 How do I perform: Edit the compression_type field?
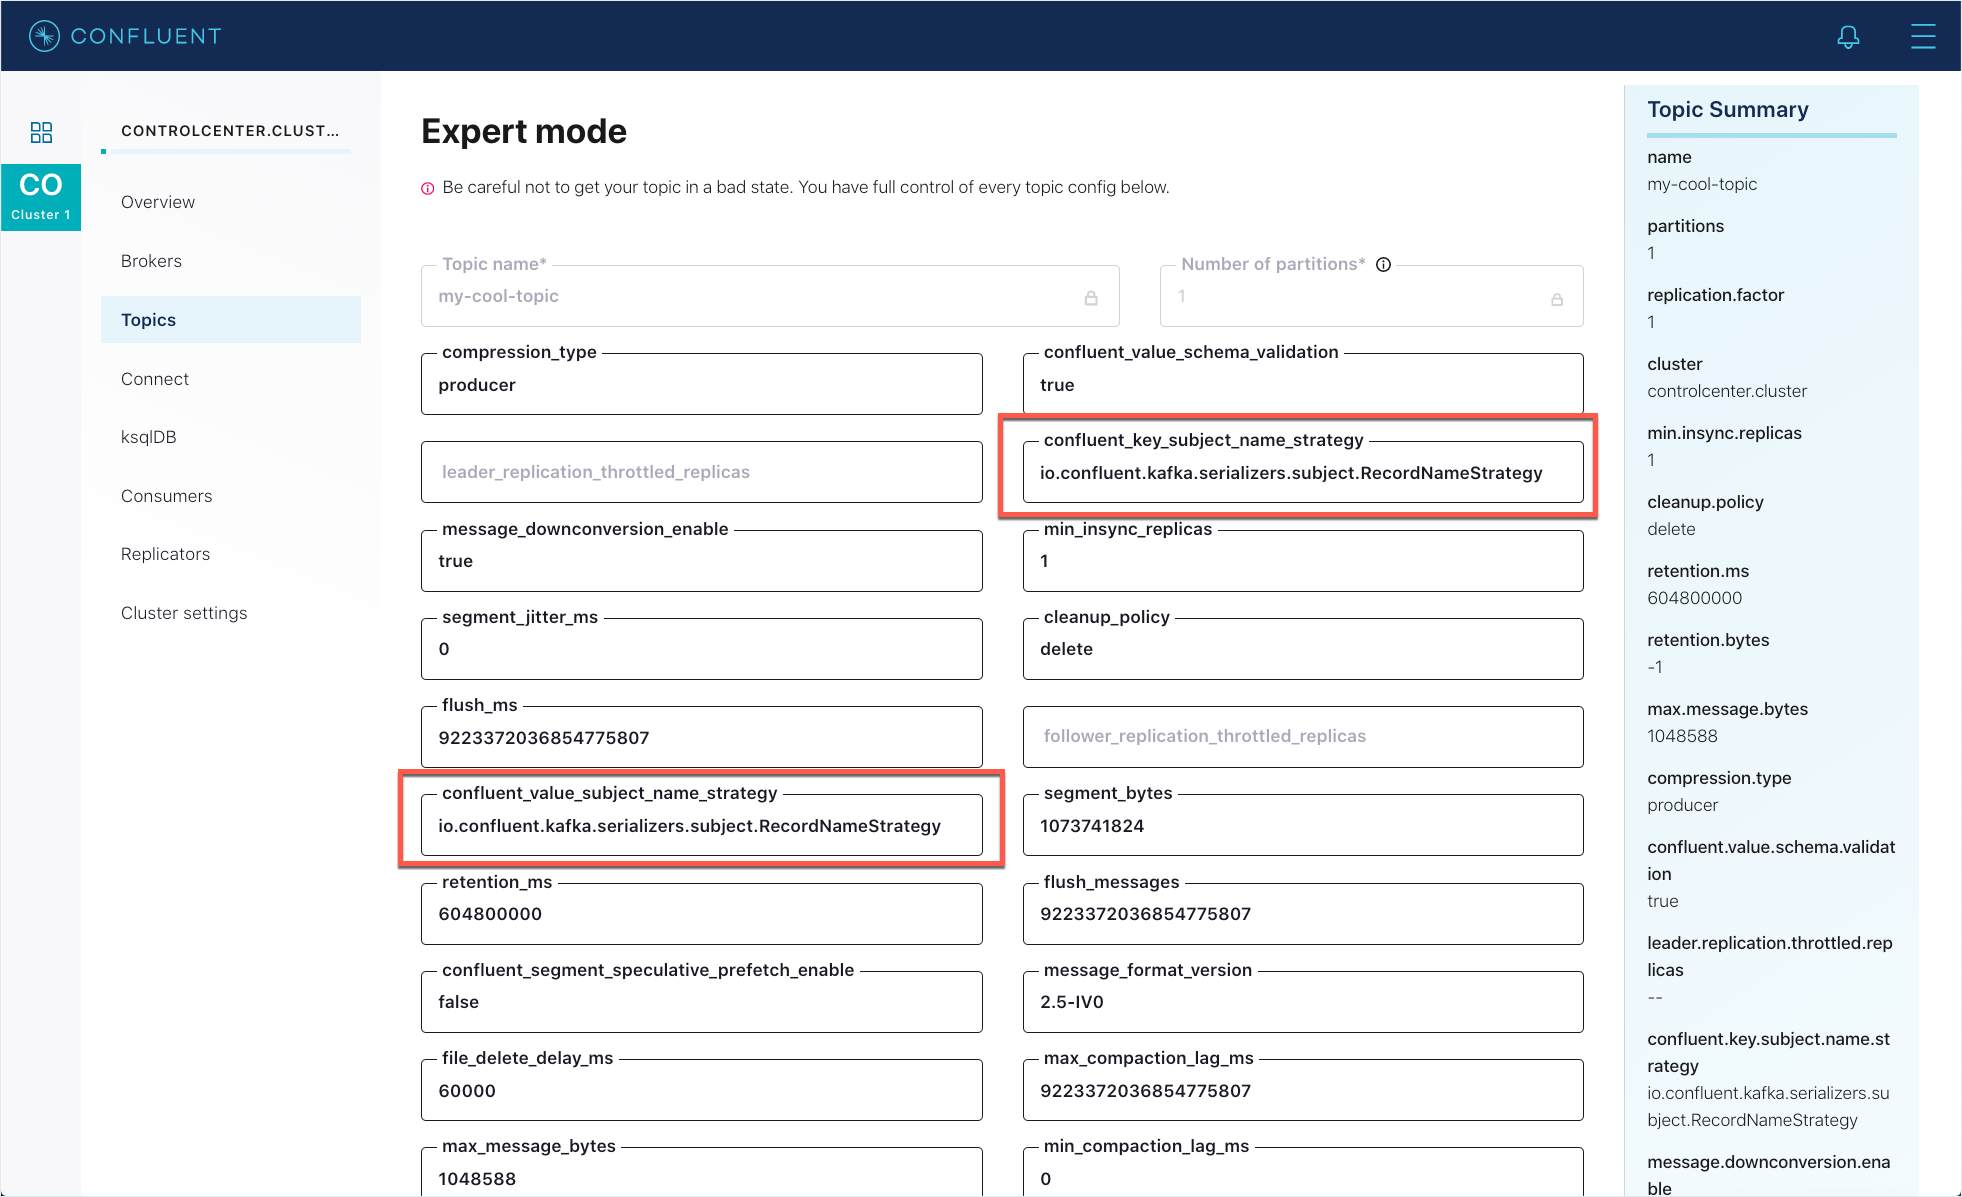click(702, 385)
